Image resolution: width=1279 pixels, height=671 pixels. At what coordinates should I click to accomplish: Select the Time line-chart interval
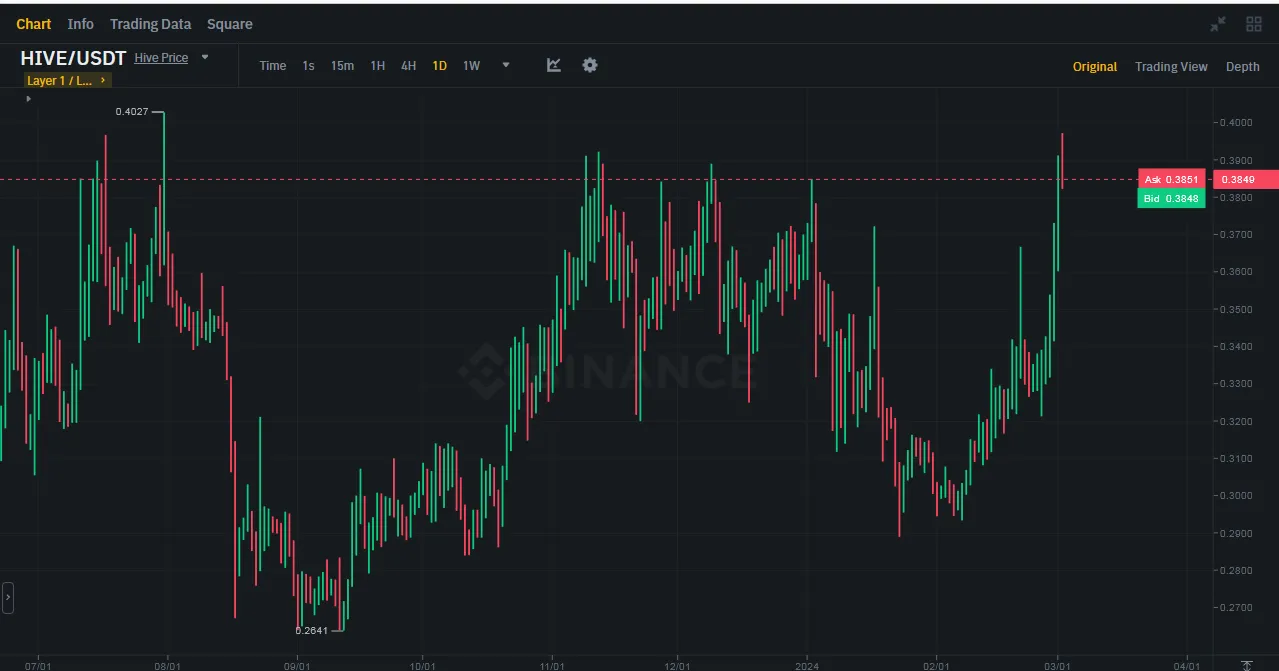coord(273,66)
